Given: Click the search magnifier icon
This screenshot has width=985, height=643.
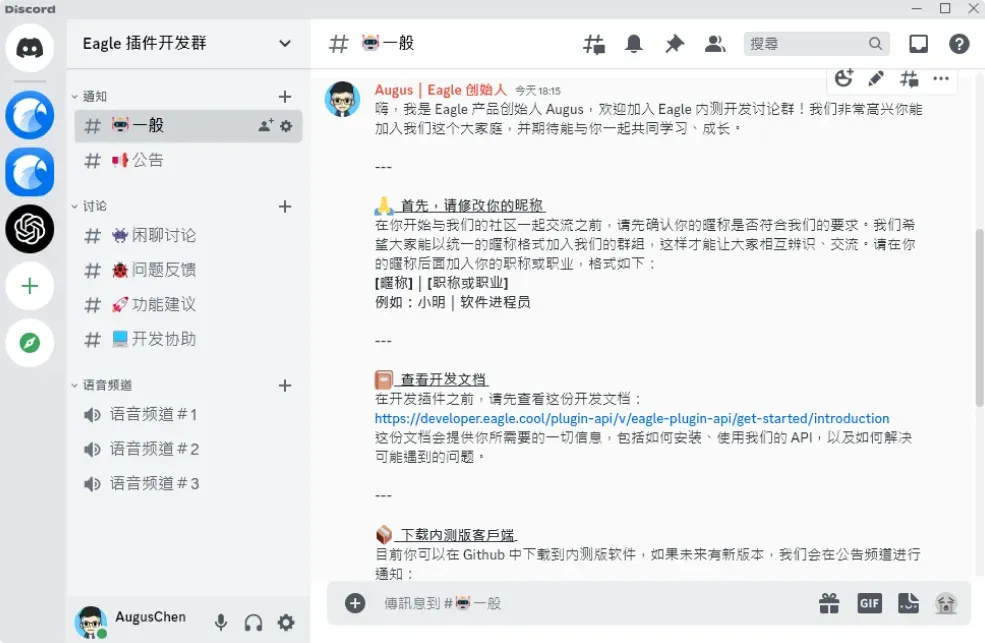Looking at the screenshot, I should (x=875, y=44).
